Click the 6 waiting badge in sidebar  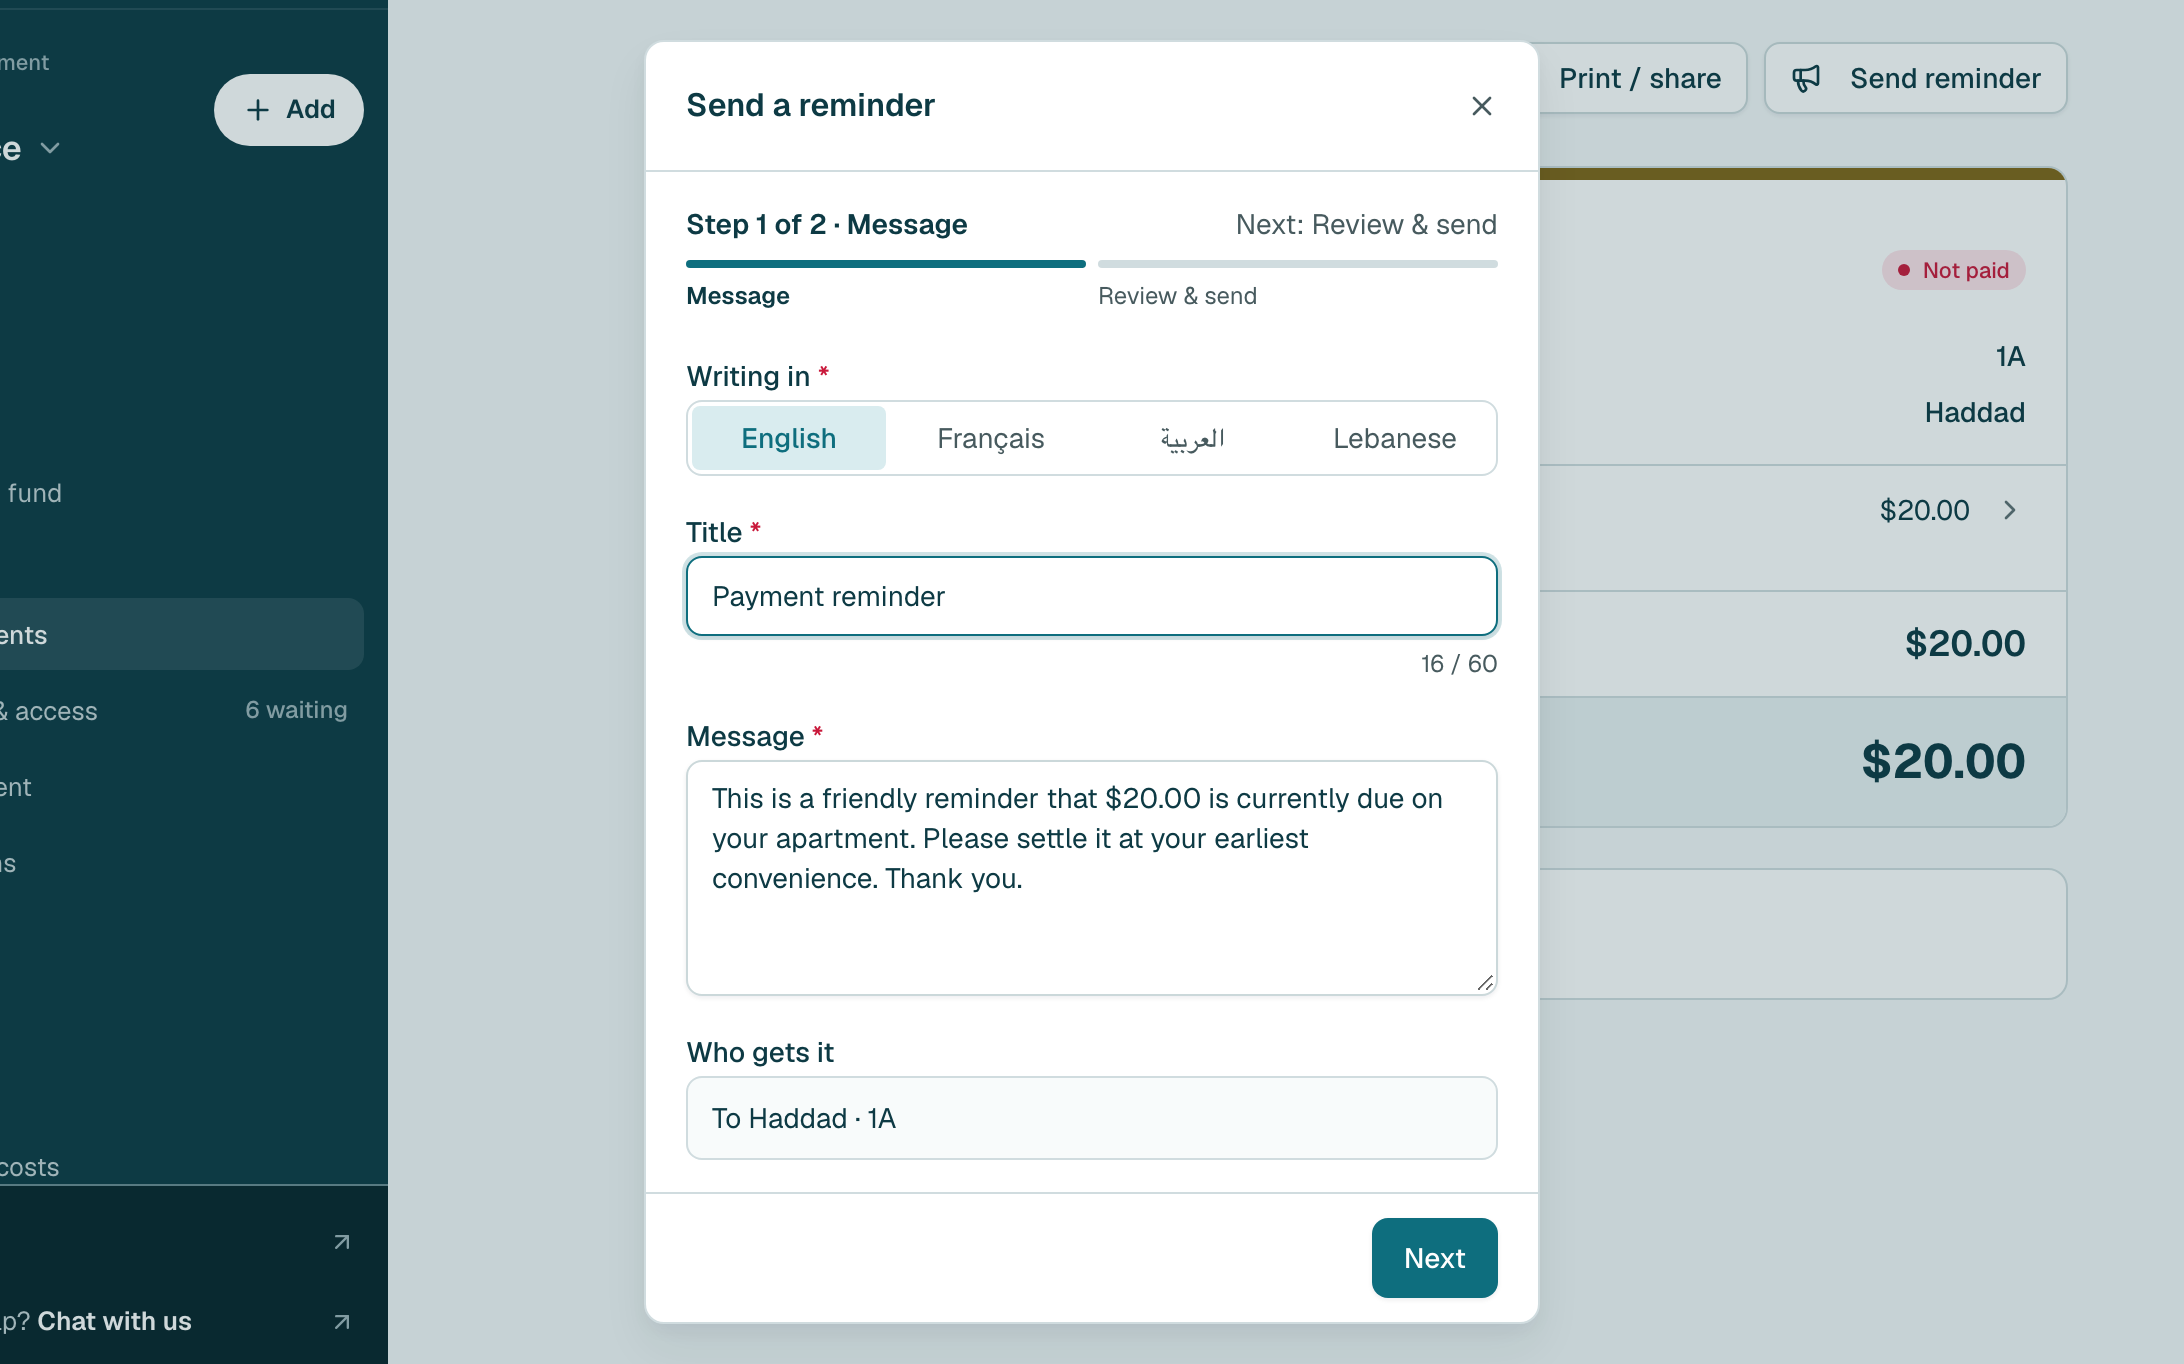point(296,710)
